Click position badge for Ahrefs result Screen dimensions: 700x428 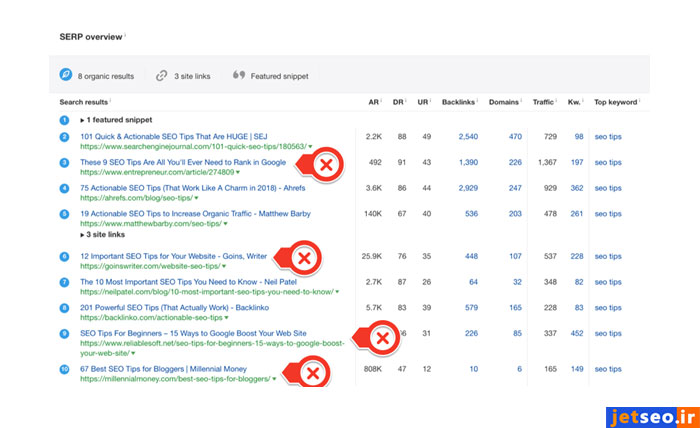[64, 188]
